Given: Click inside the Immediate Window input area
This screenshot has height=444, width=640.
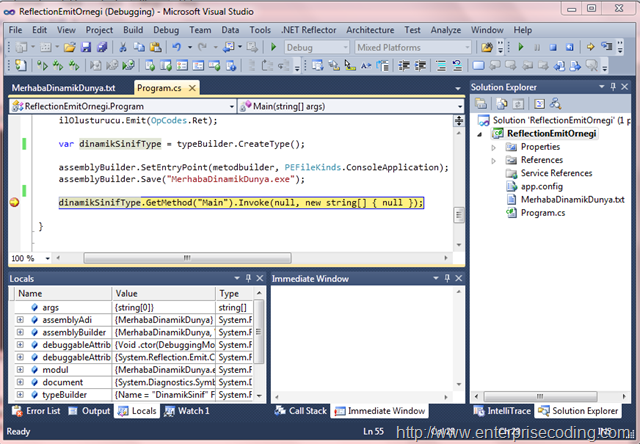Looking at the screenshot, I should 363,339.
